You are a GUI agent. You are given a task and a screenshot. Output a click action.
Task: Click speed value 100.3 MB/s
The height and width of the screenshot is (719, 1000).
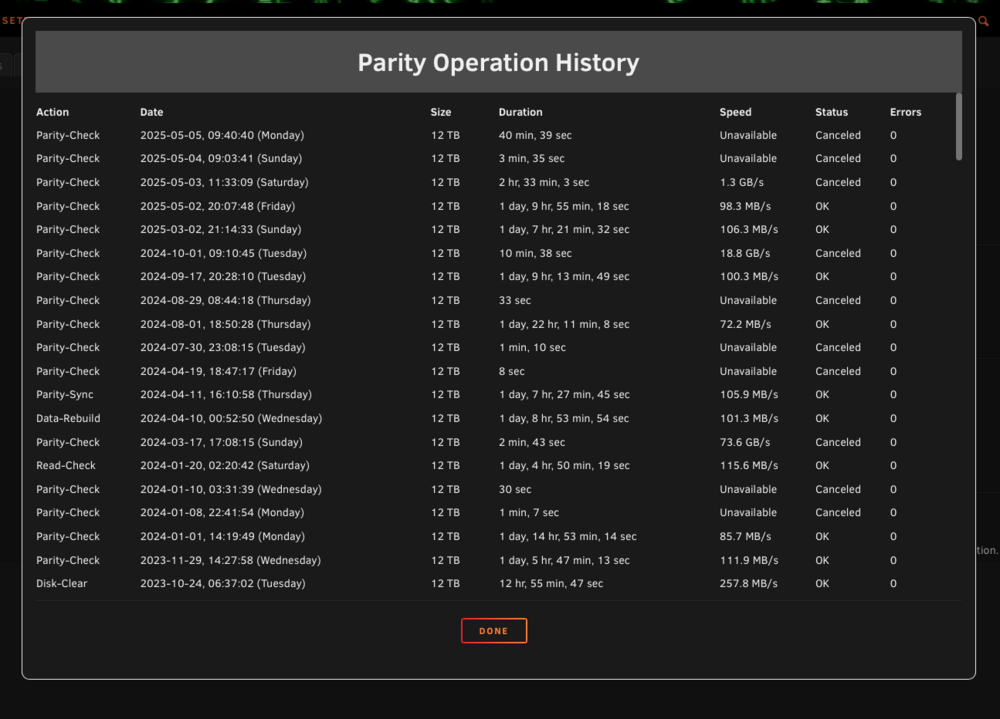pos(749,276)
